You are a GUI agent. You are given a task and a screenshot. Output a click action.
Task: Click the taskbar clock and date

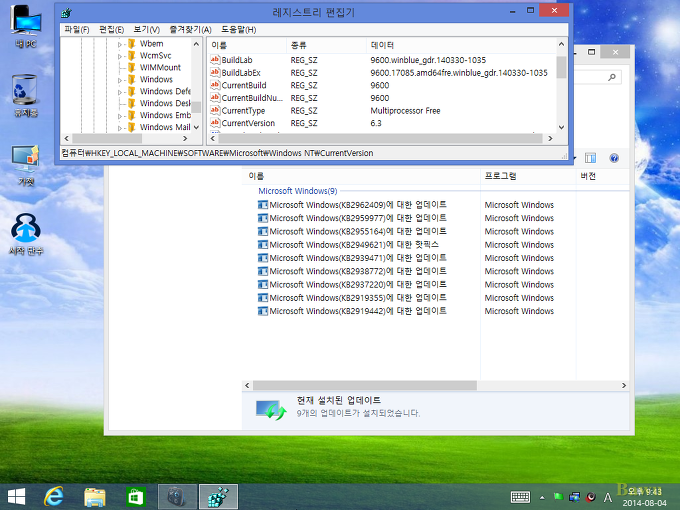pyautogui.click(x=646, y=497)
